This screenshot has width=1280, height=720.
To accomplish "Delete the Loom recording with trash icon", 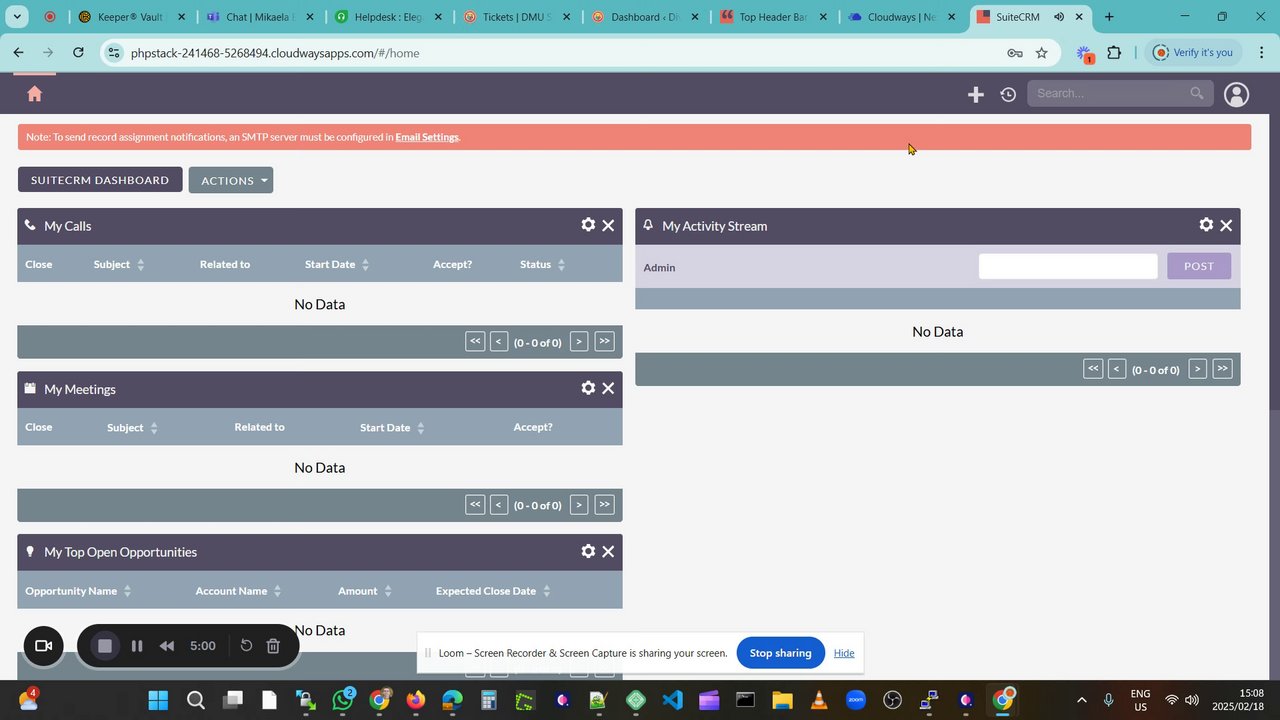I will click(x=273, y=646).
